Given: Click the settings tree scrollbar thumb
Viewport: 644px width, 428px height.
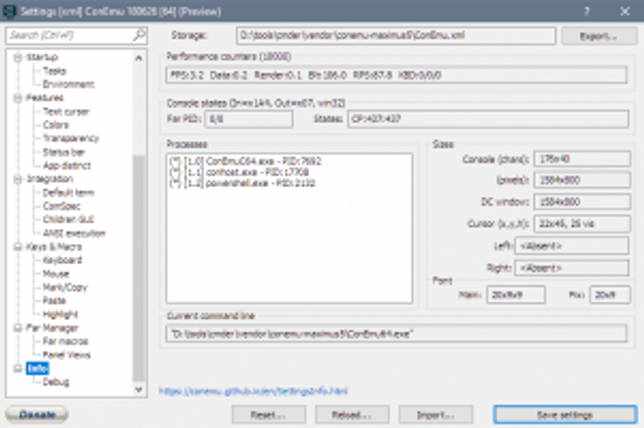Looking at the screenshot, I should click(139, 268).
